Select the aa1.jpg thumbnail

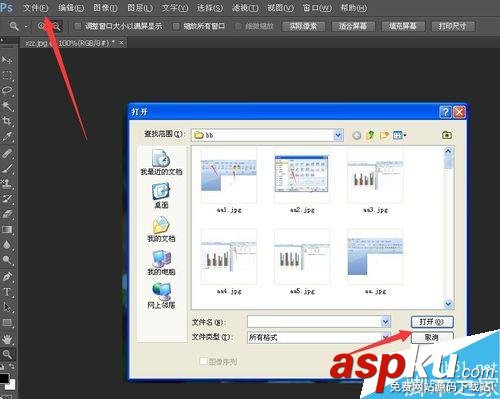tap(229, 176)
